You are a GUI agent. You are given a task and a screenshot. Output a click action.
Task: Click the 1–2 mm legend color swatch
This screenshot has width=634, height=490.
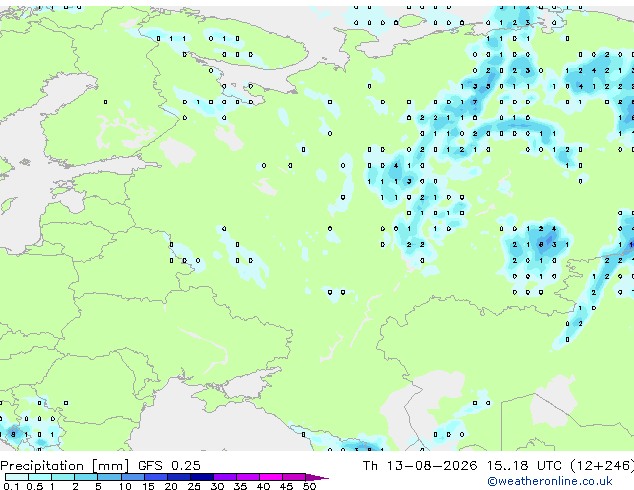pos(63,477)
